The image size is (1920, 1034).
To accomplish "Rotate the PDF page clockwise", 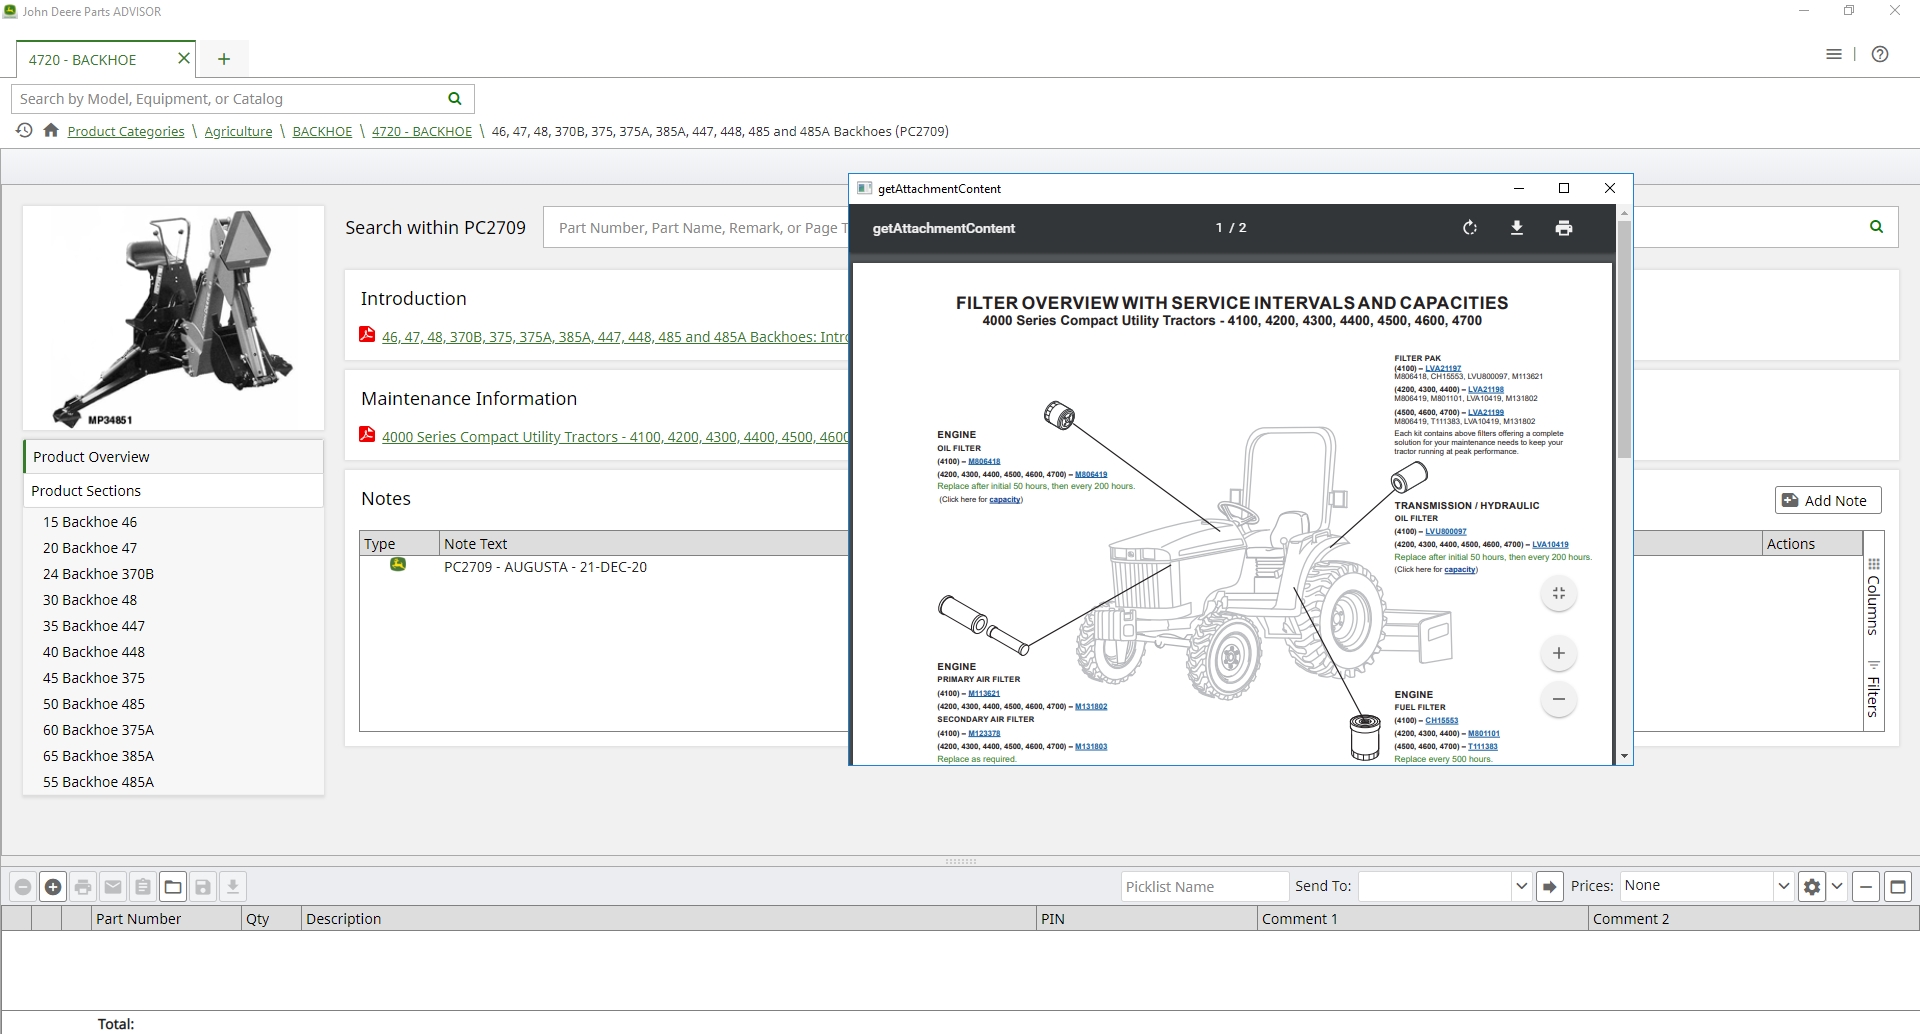I will (x=1470, y=228).
